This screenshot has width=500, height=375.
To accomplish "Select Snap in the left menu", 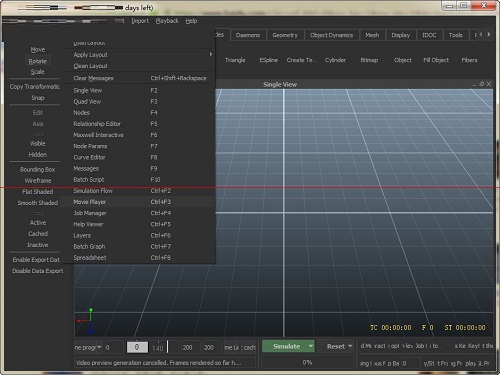I will [x=38, y=98].
